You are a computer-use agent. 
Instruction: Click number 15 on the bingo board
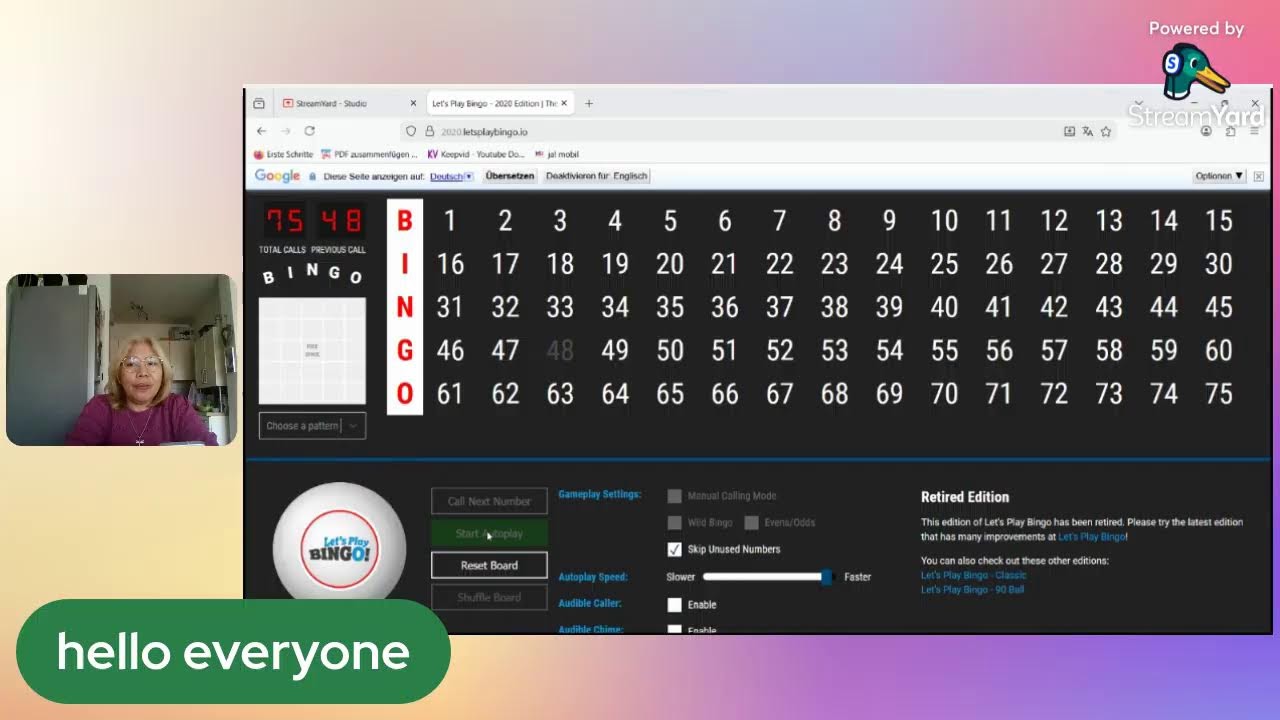(1218, 221)
